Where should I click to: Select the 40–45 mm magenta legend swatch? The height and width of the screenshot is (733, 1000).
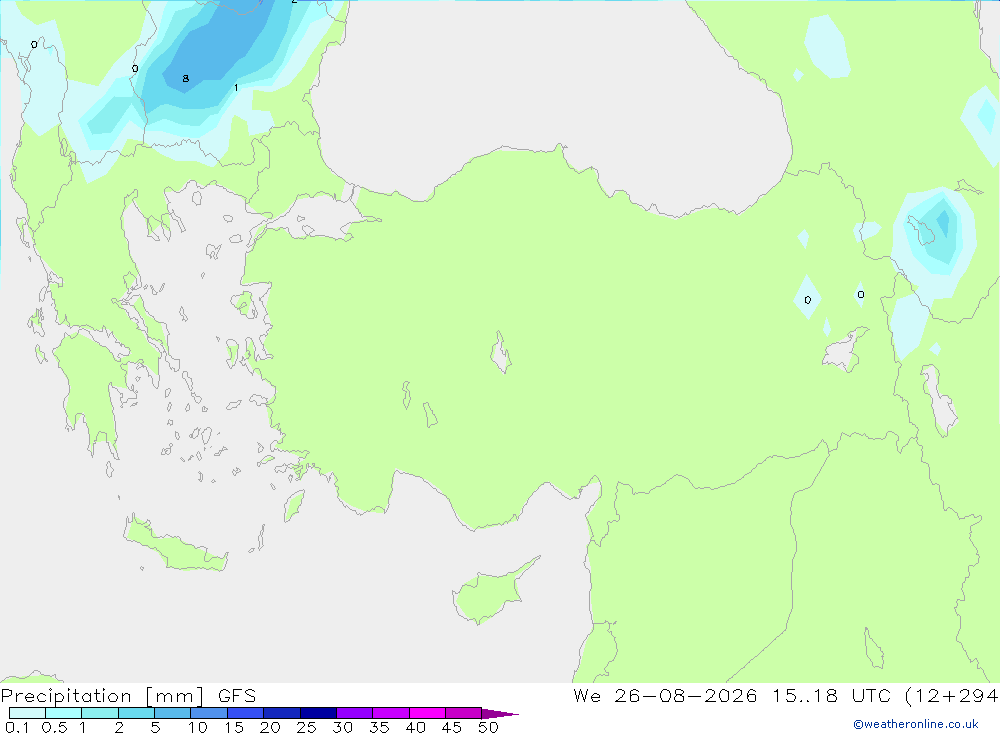click(x=427, y=713)
